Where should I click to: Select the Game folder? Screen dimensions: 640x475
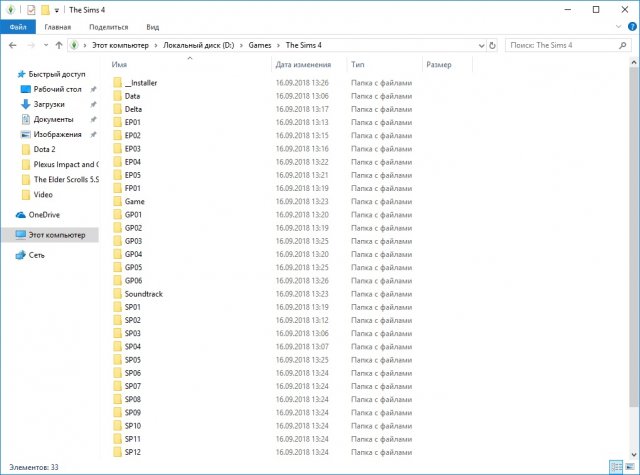point(134,201)
